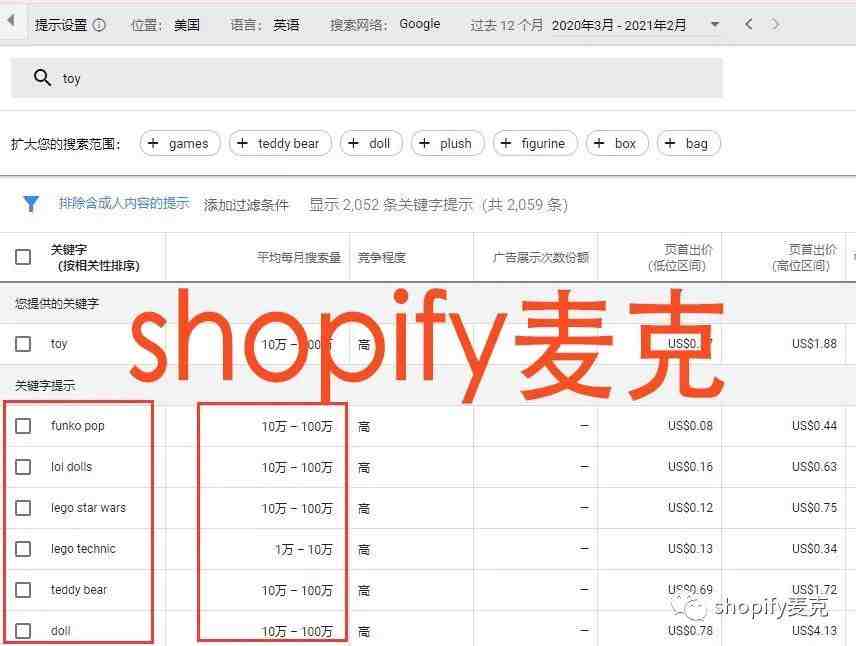Click the search volume 1万 – 10万 for lego technic

(x=304, y=549)
